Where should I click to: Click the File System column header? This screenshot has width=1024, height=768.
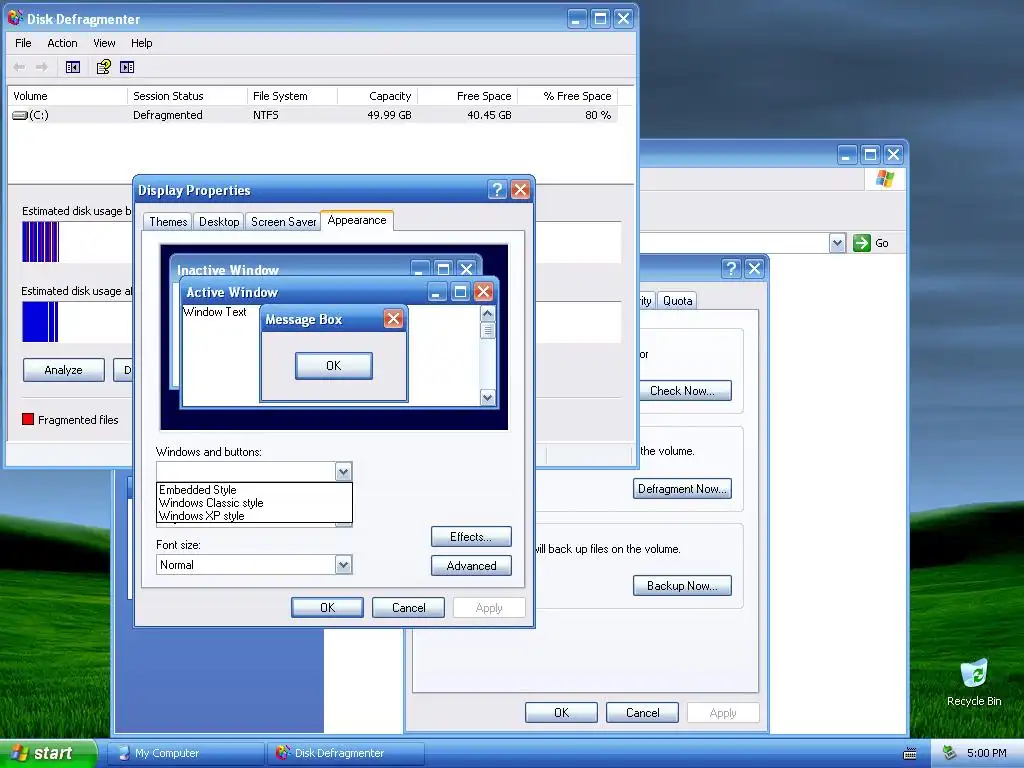coord(293,96)
